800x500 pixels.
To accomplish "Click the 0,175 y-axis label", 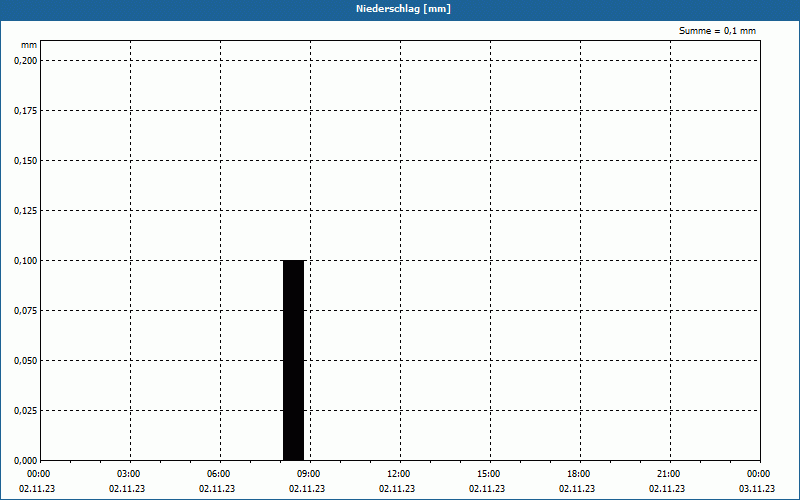I will pos(26,111).
